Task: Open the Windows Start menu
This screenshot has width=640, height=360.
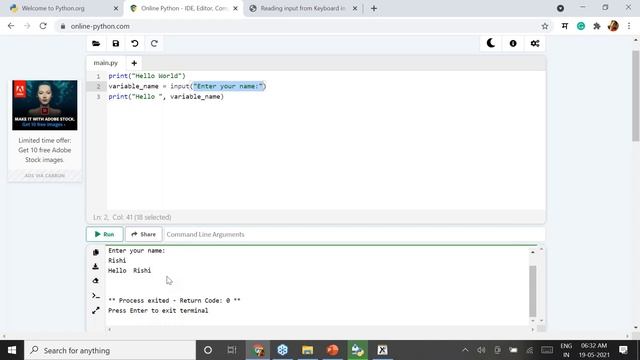Action: (x=12, y=350)
